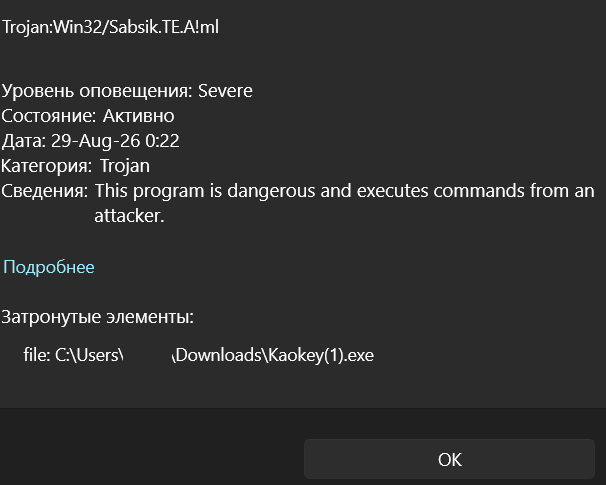The width and height of the screenshot is (606, 485).
Task: Click the Уровень оповещения label
Action: pyautogui.click(x=97, y=92)
